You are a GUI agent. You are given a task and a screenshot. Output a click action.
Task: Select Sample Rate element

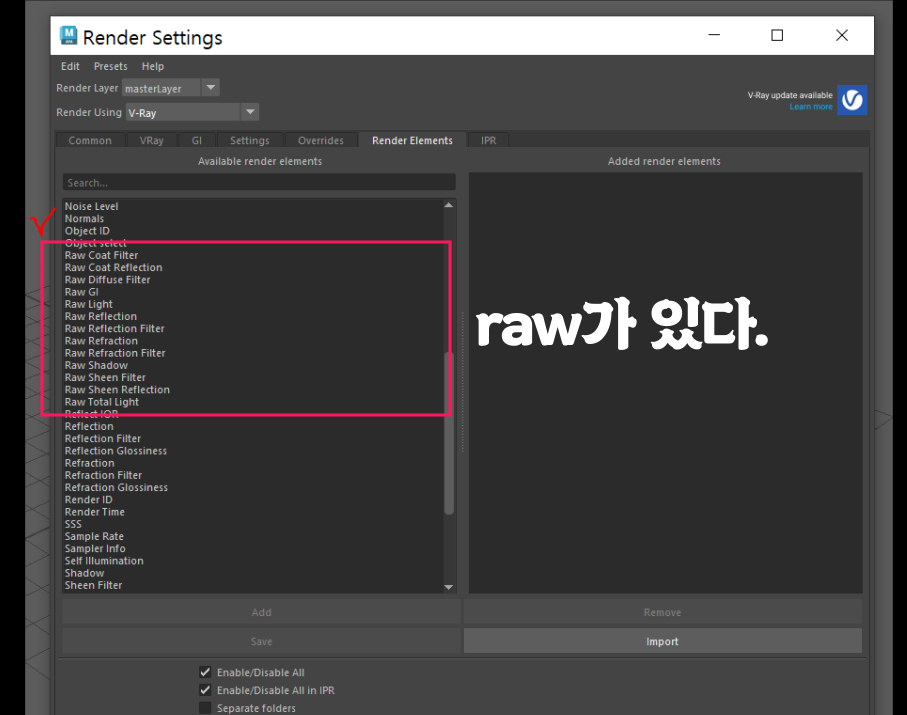[x=94, y=536]
